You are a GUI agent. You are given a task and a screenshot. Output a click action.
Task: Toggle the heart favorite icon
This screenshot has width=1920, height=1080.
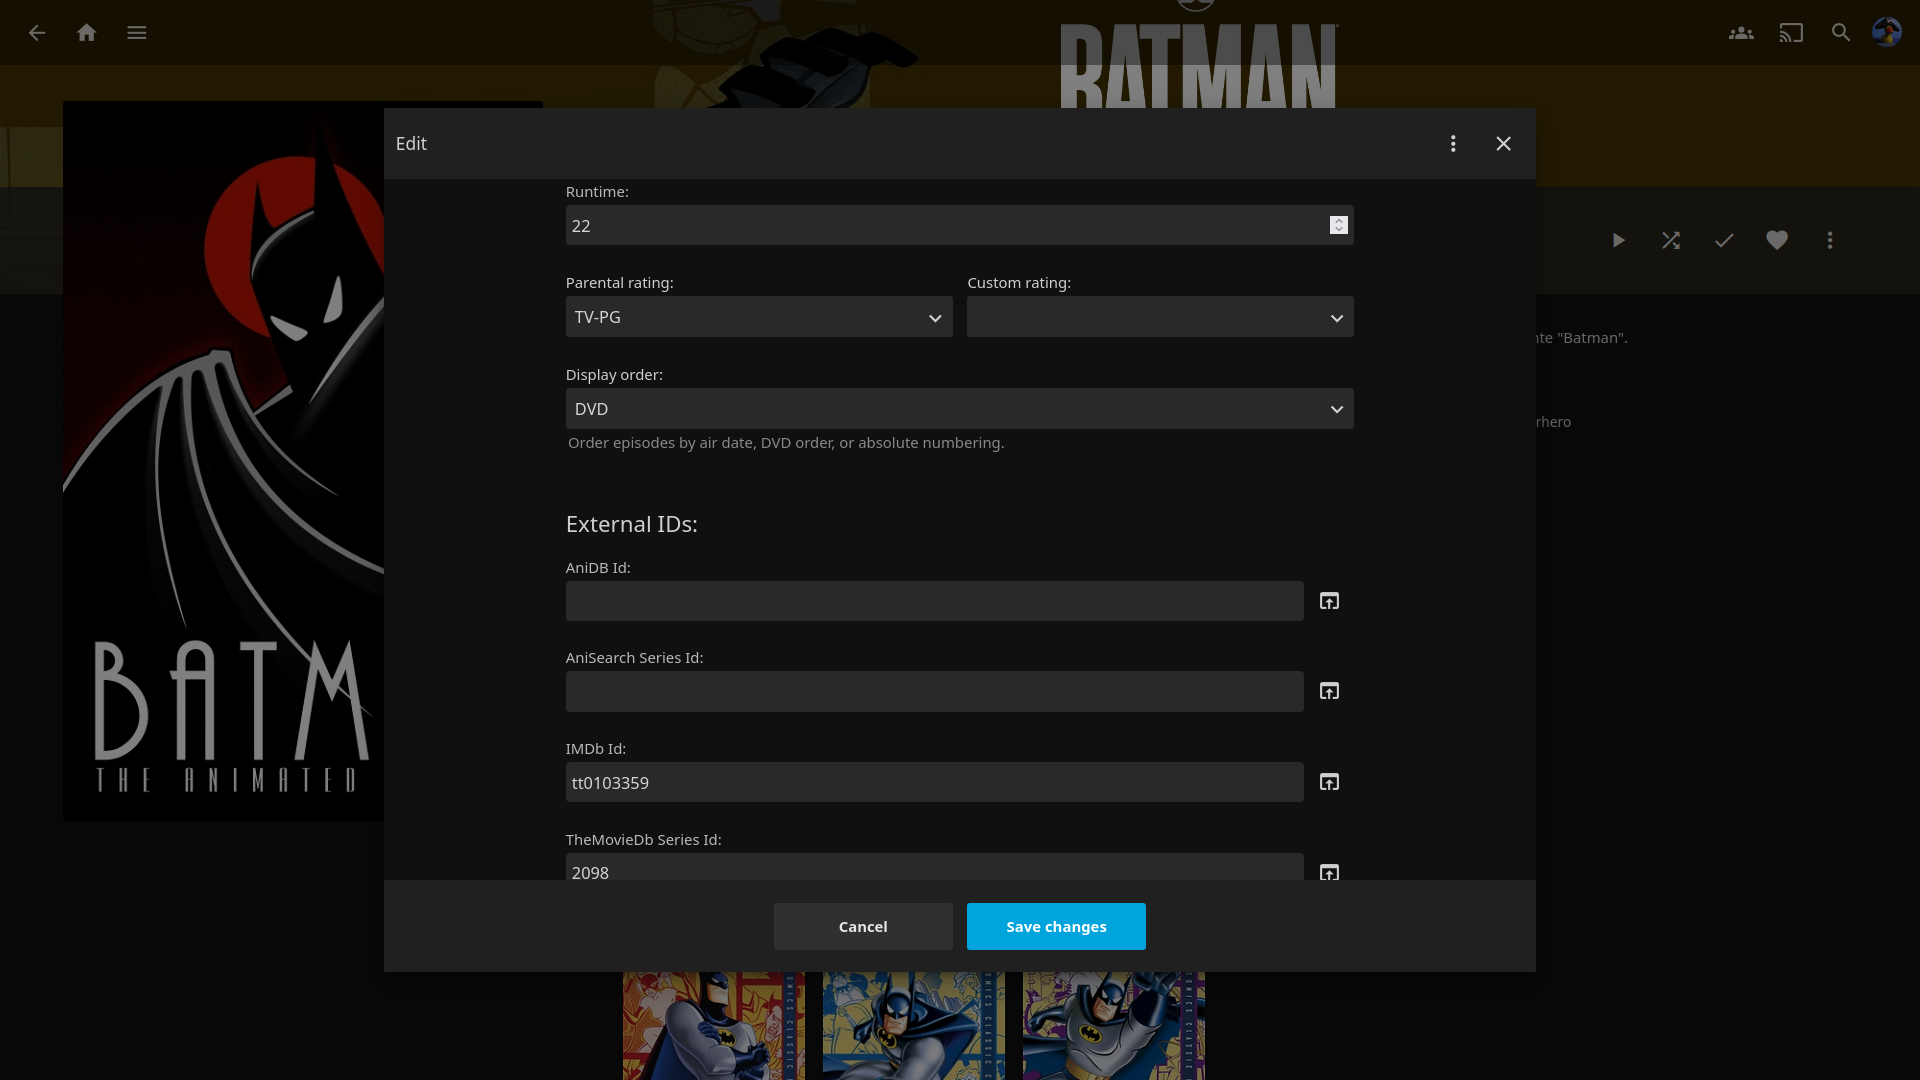[1777, 240]
